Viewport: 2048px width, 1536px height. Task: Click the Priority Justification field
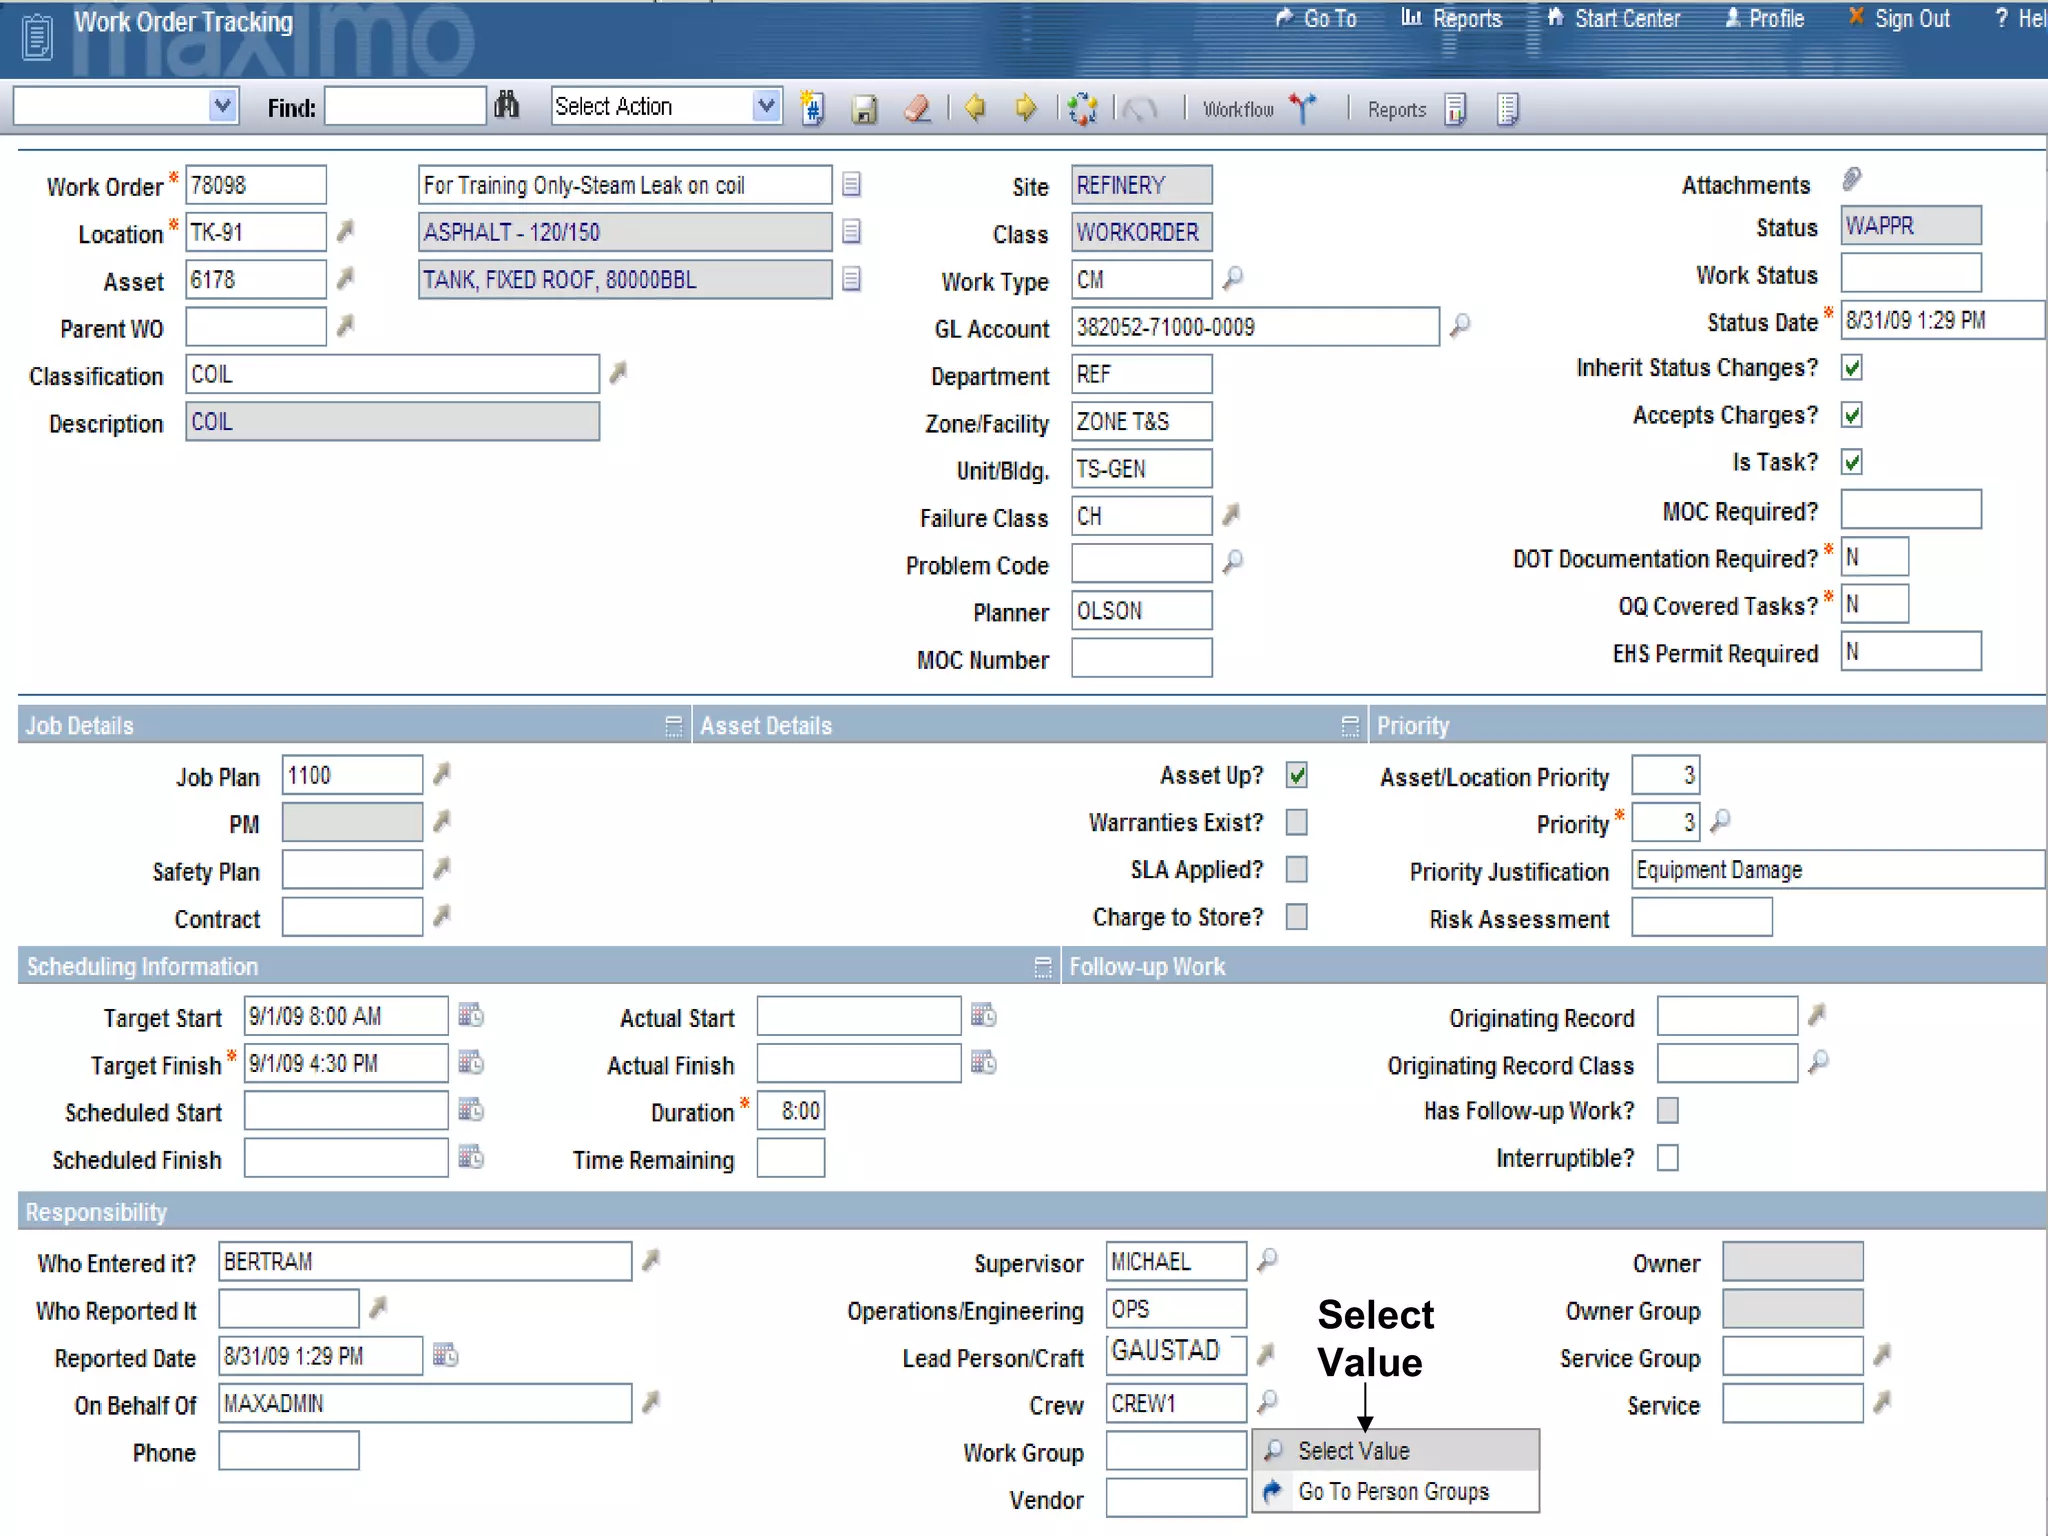click(x=1836, y=870)
